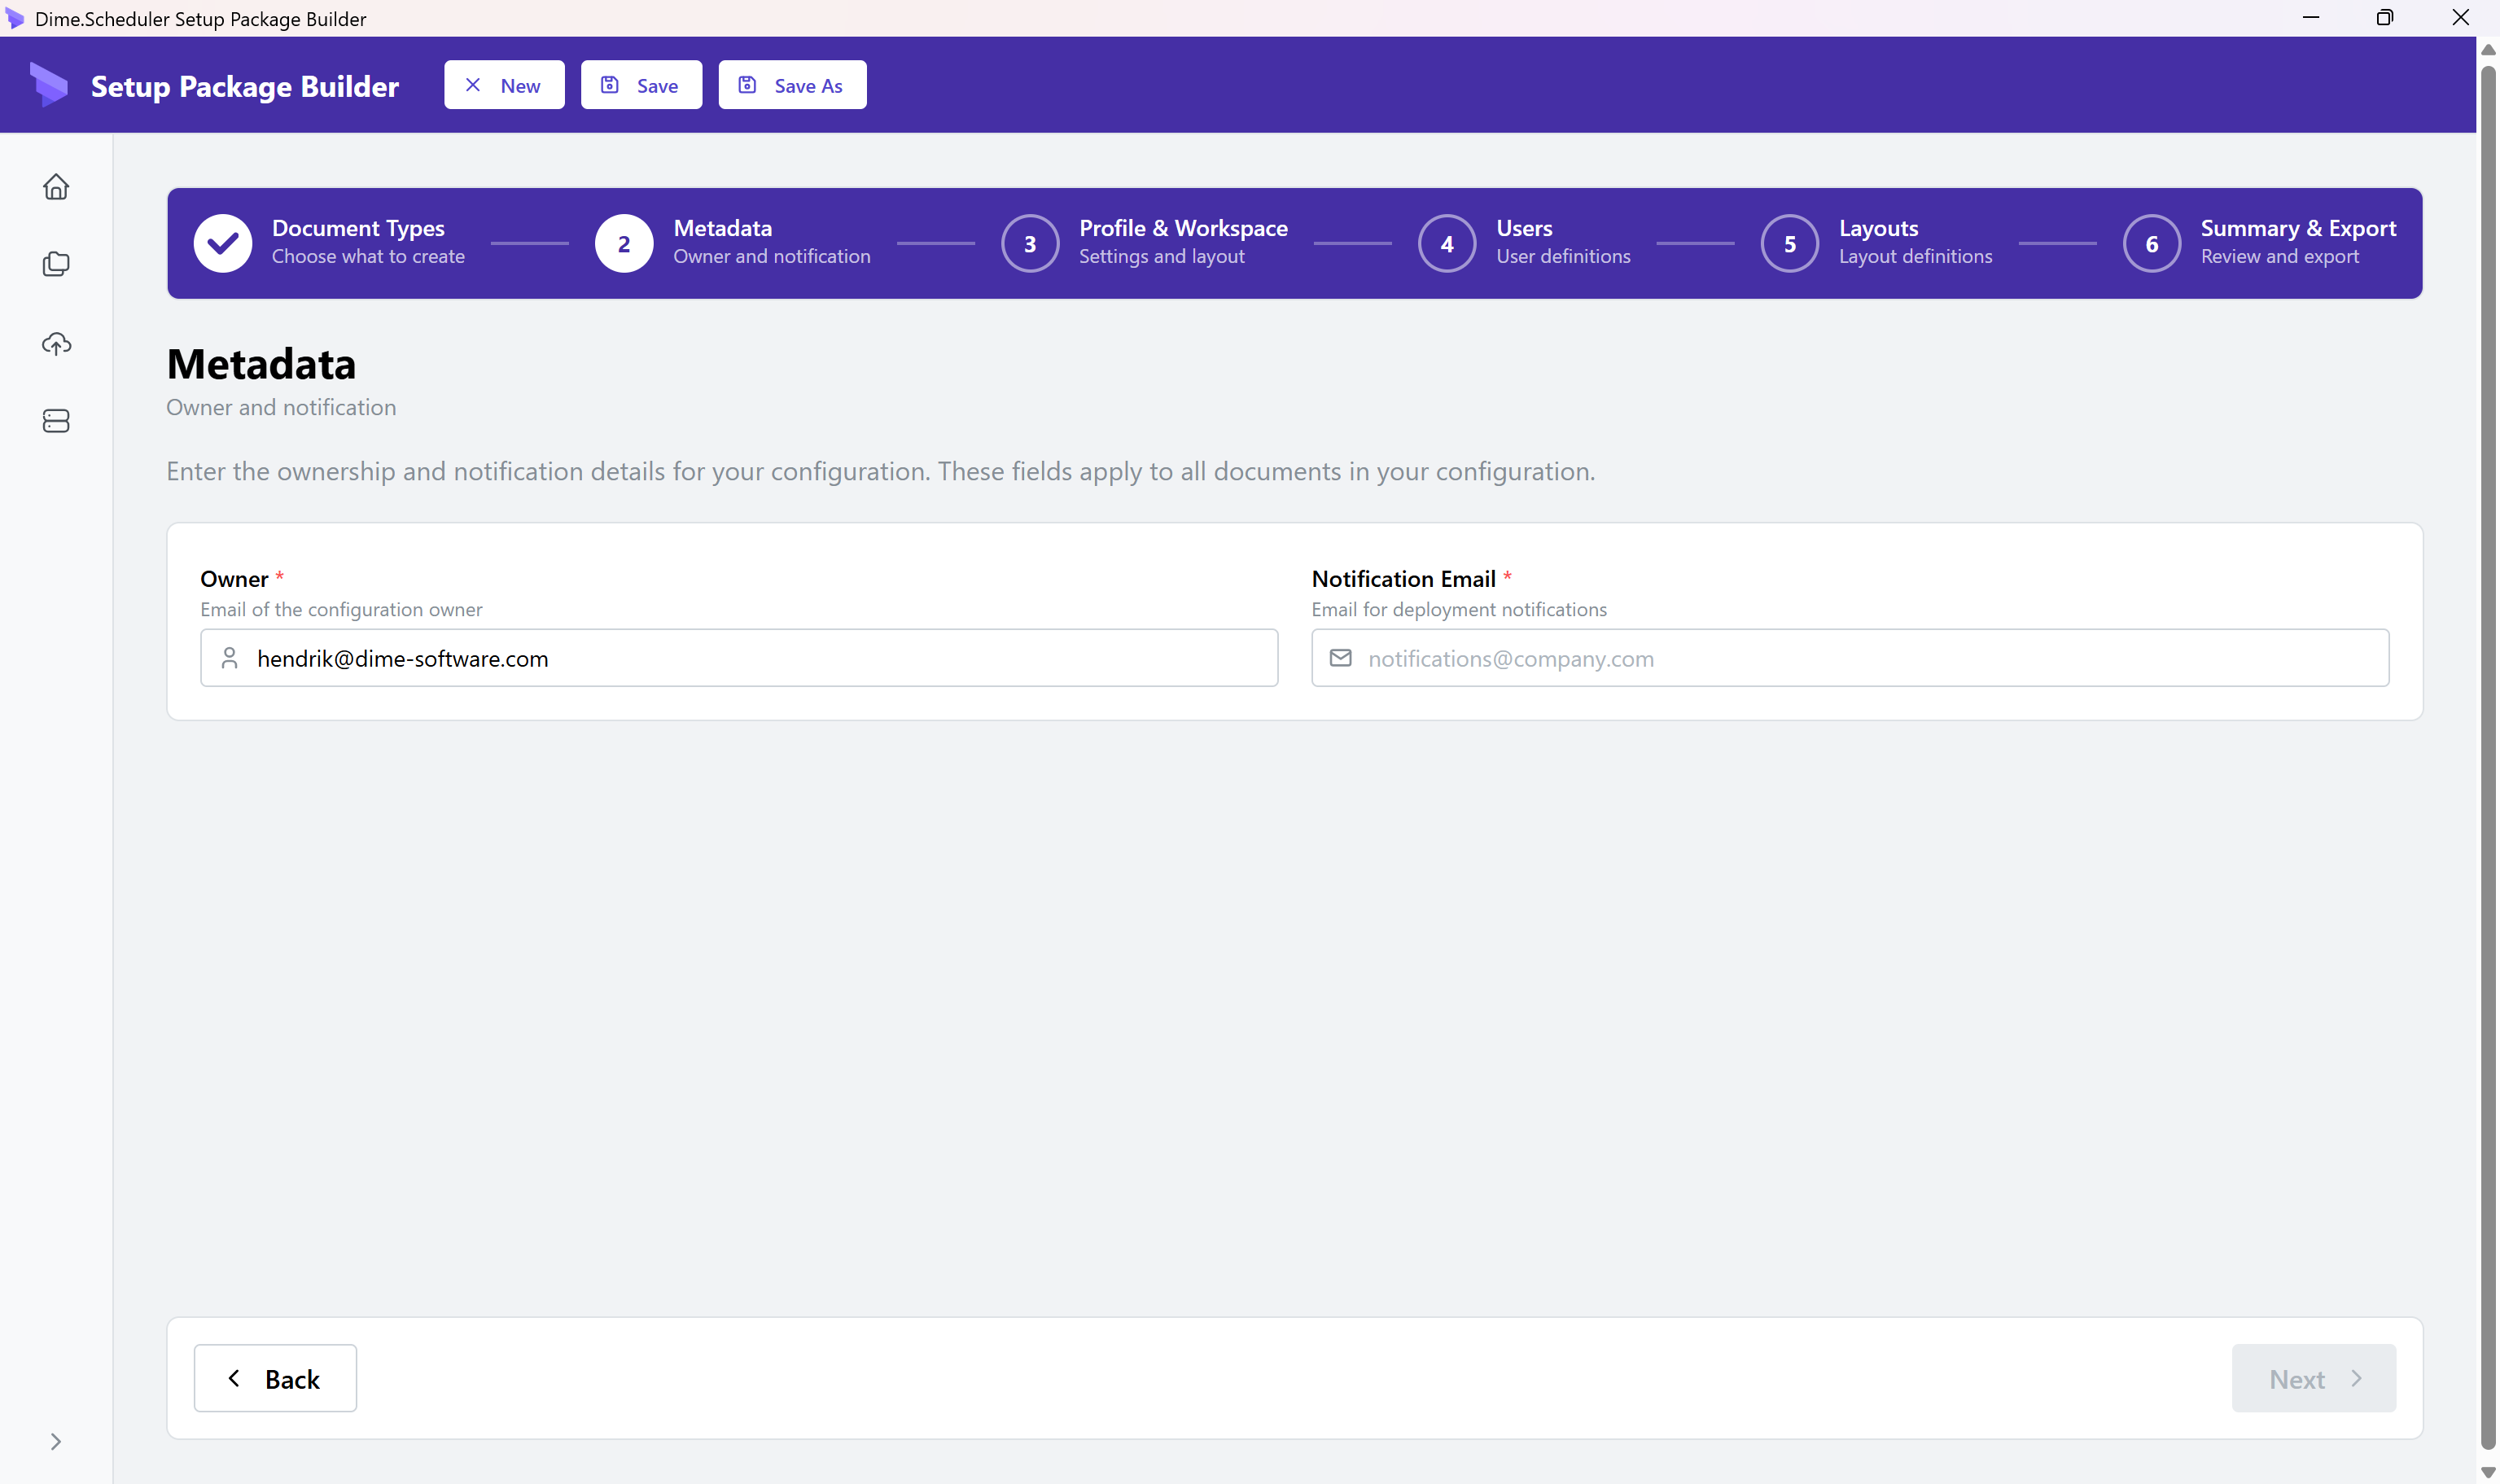The height and width of the screenshot is (1484, 2500).
Task: Click the person icon in Owner field
Action: (x=229, y=658)
